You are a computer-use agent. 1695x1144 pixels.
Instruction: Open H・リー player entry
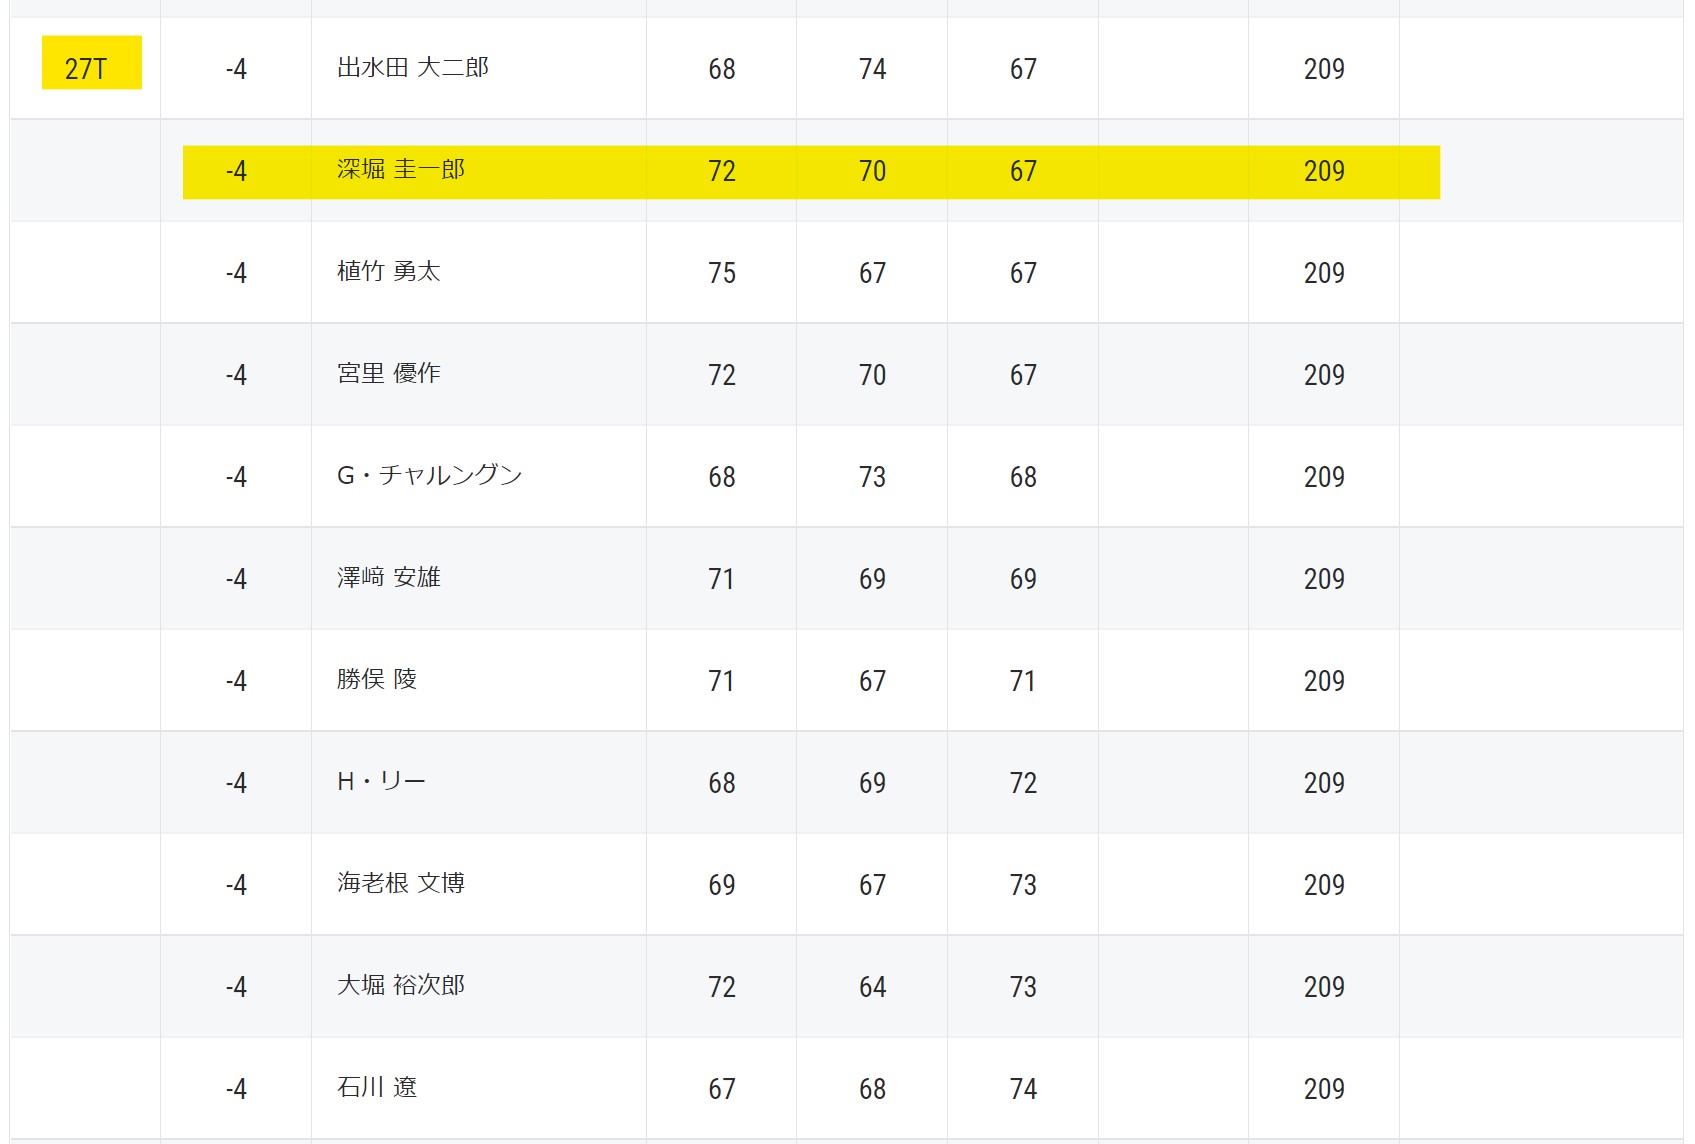pos(382,782)
